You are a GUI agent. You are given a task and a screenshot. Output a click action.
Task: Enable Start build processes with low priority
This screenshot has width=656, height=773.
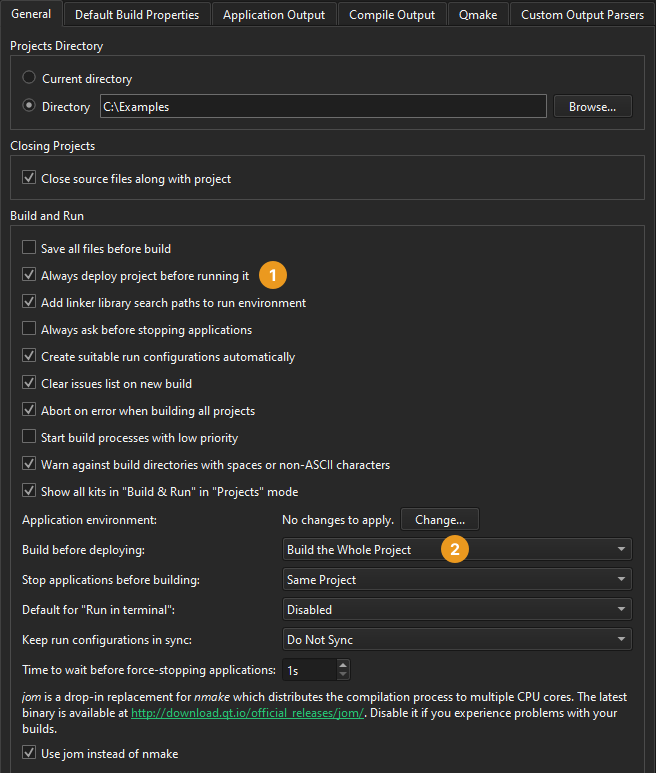click(x=29, y=437)
